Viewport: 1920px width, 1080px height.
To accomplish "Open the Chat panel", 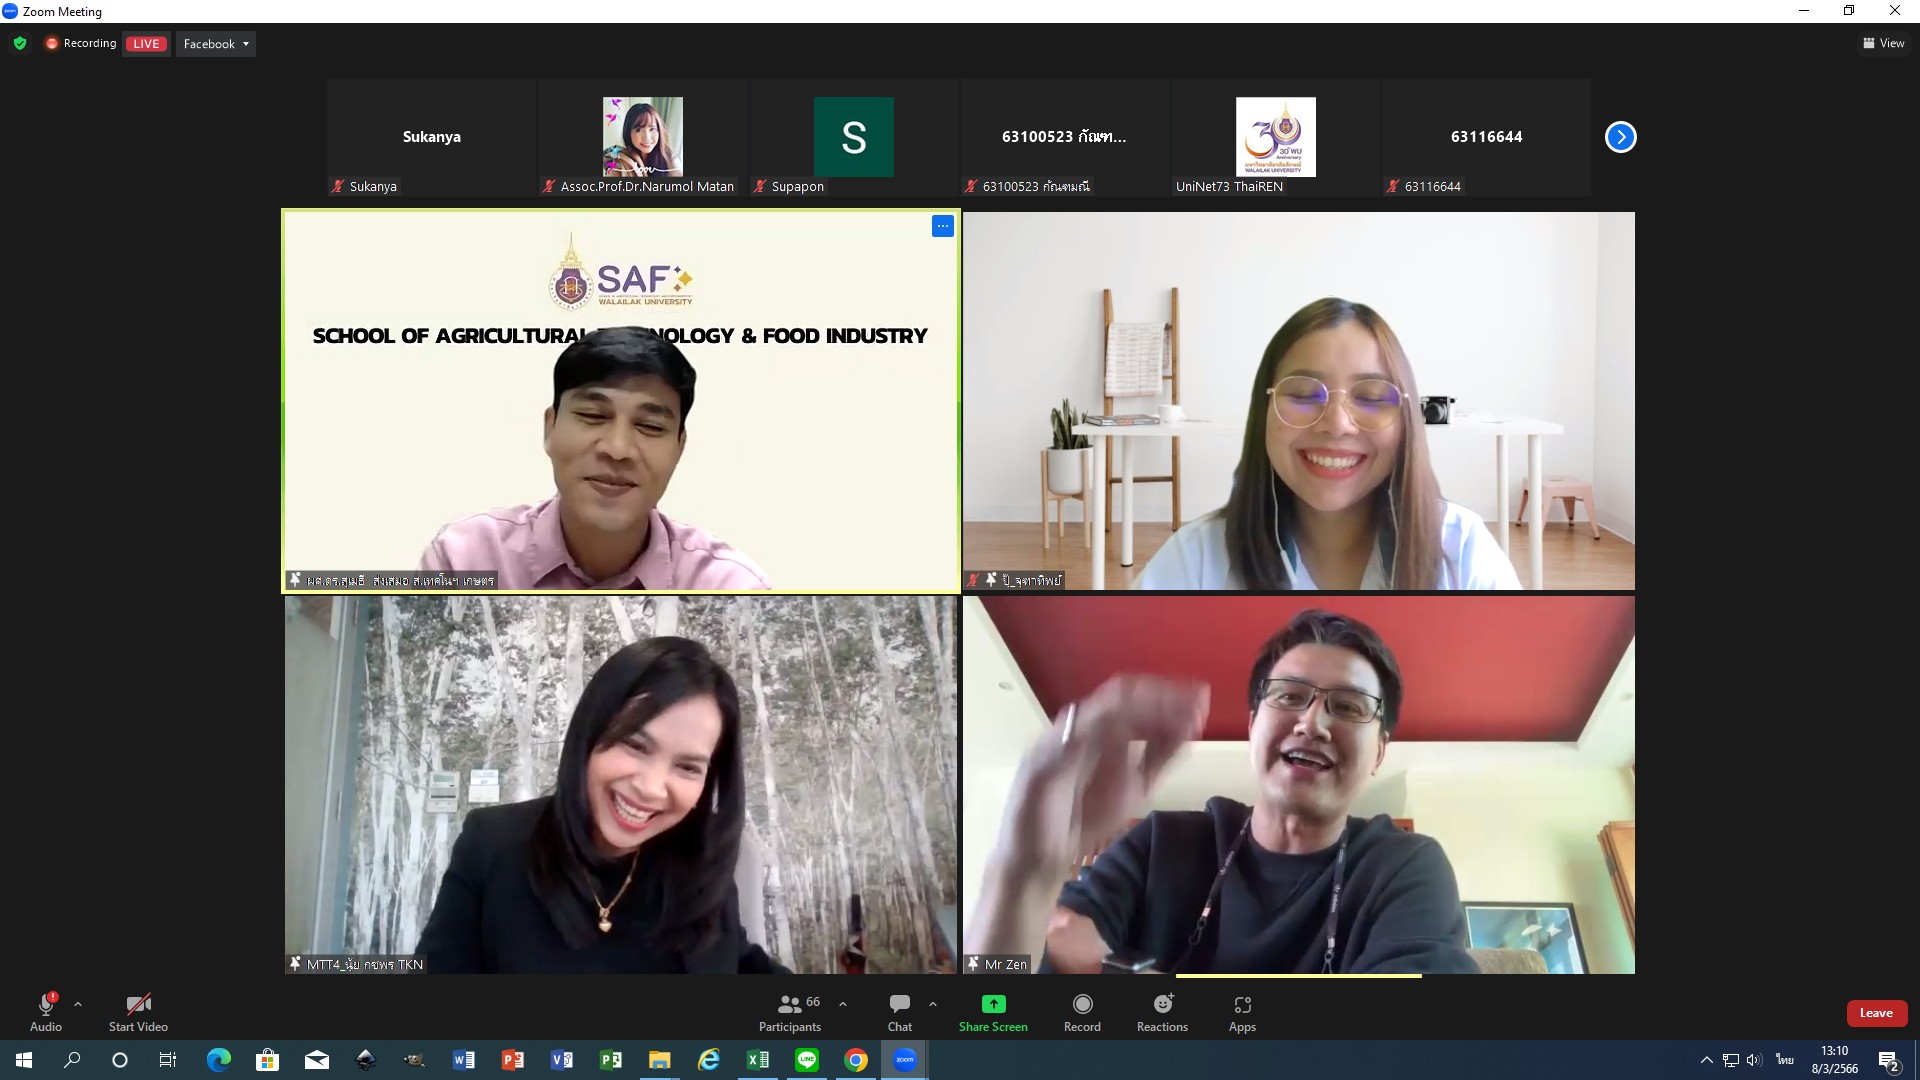I will [x=899, y=1012].
